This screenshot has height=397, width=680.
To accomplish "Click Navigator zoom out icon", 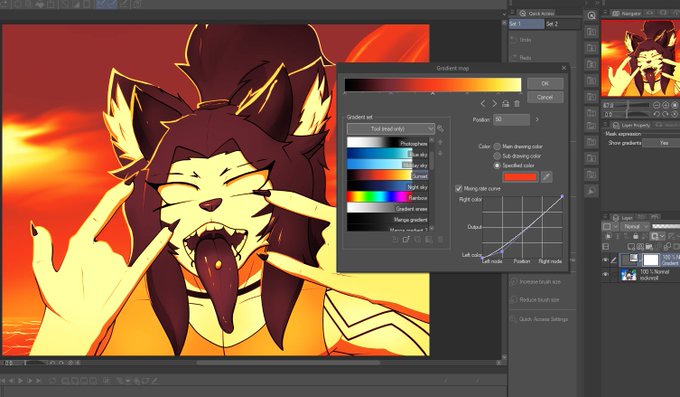I will 657,105.
